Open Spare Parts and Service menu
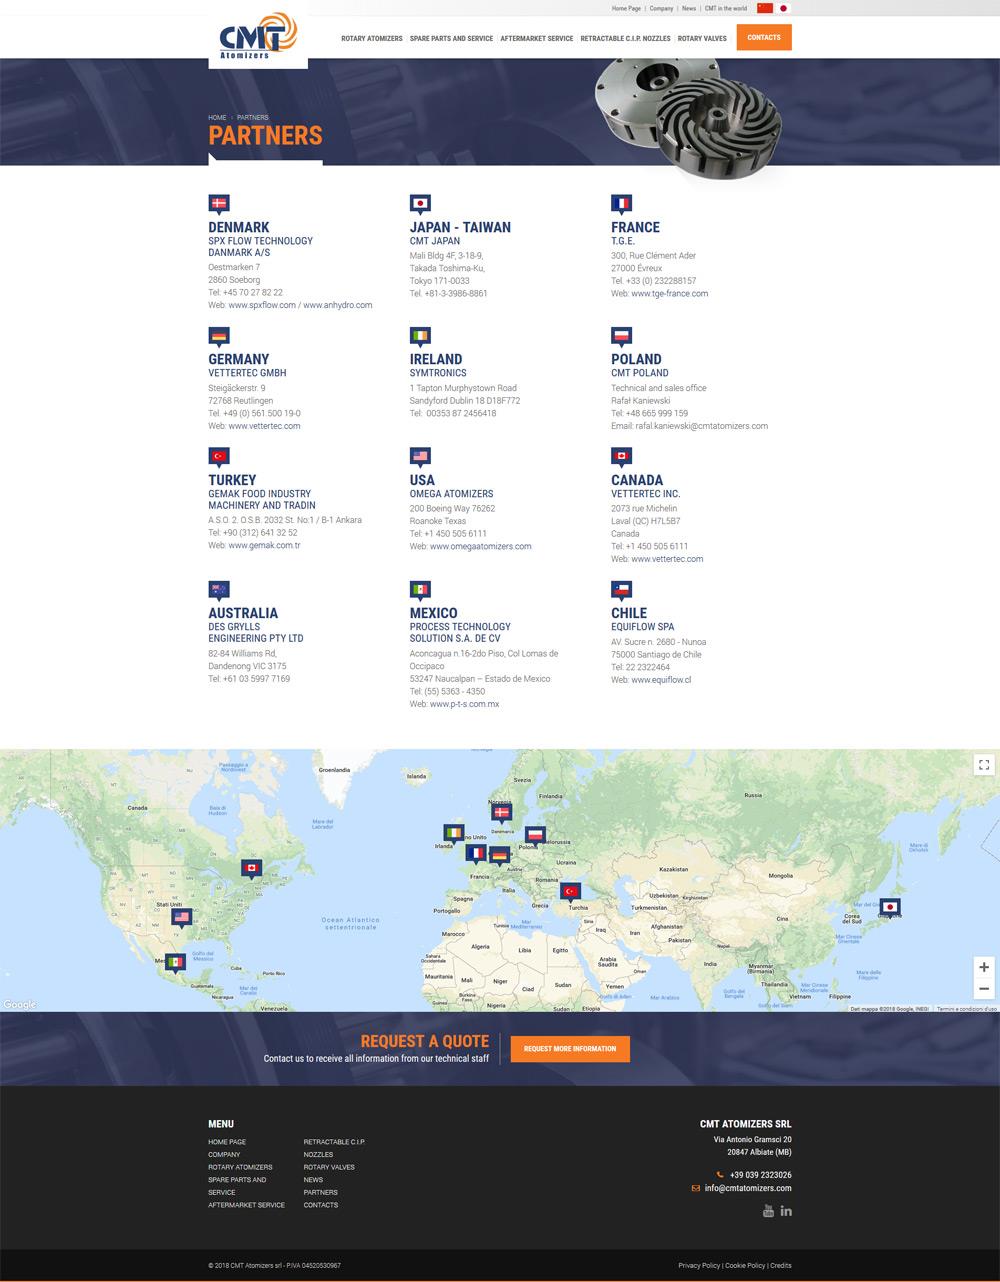The width and height of the screenshot is (1000, 1282). click(x=451, y=38)
